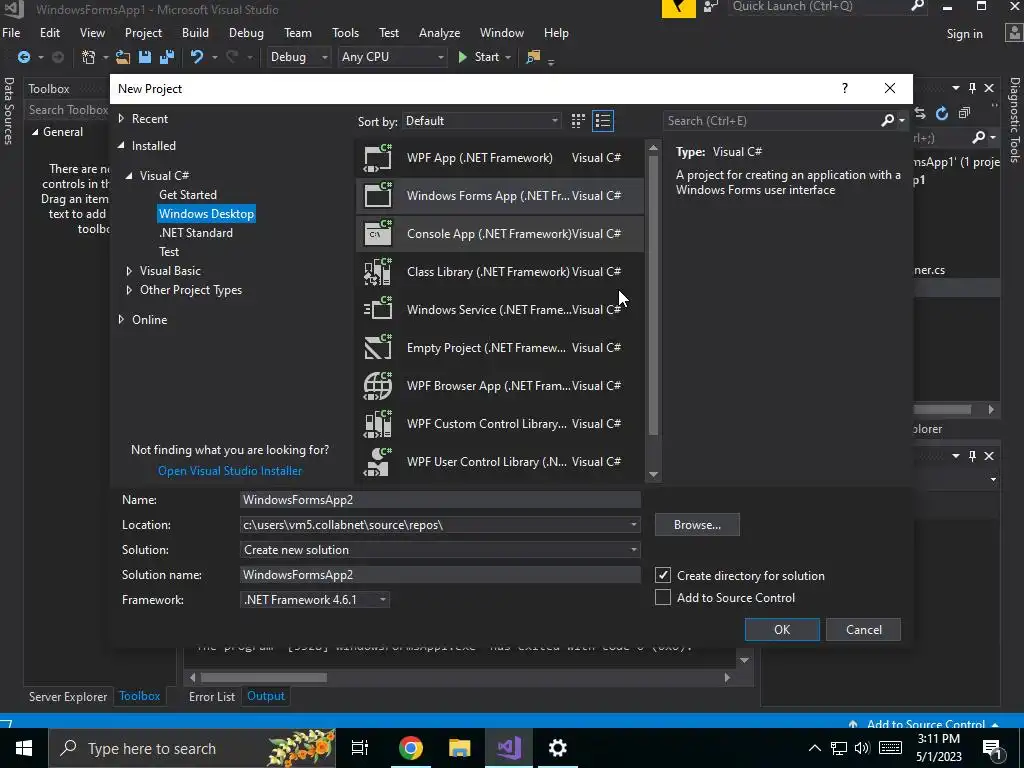Click Solution Explorer refresh icon

pos(942,114)
